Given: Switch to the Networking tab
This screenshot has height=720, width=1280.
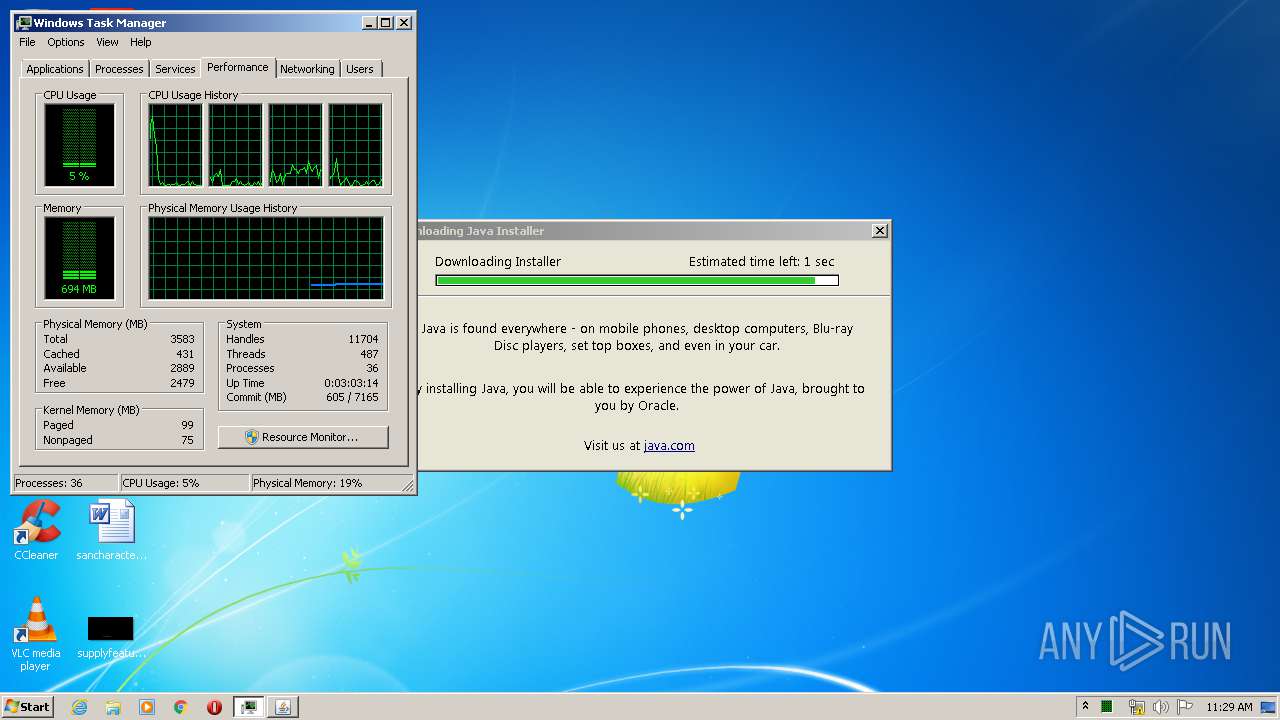Looking at the screenshot, I should tap(307, 69).
